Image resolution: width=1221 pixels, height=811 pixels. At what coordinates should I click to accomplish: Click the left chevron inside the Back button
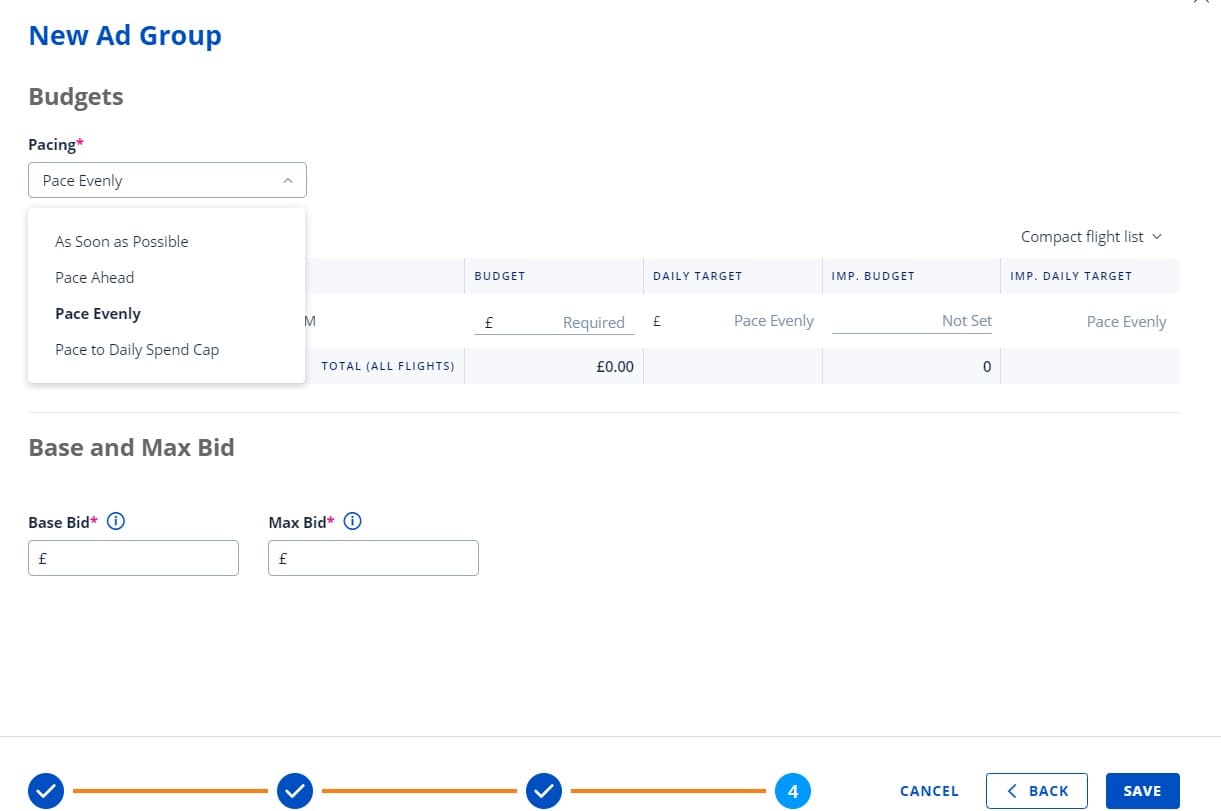[1012, 790]
